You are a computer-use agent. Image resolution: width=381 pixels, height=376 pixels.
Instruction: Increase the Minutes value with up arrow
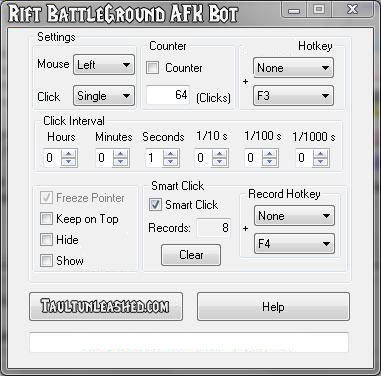pos(121,154)
